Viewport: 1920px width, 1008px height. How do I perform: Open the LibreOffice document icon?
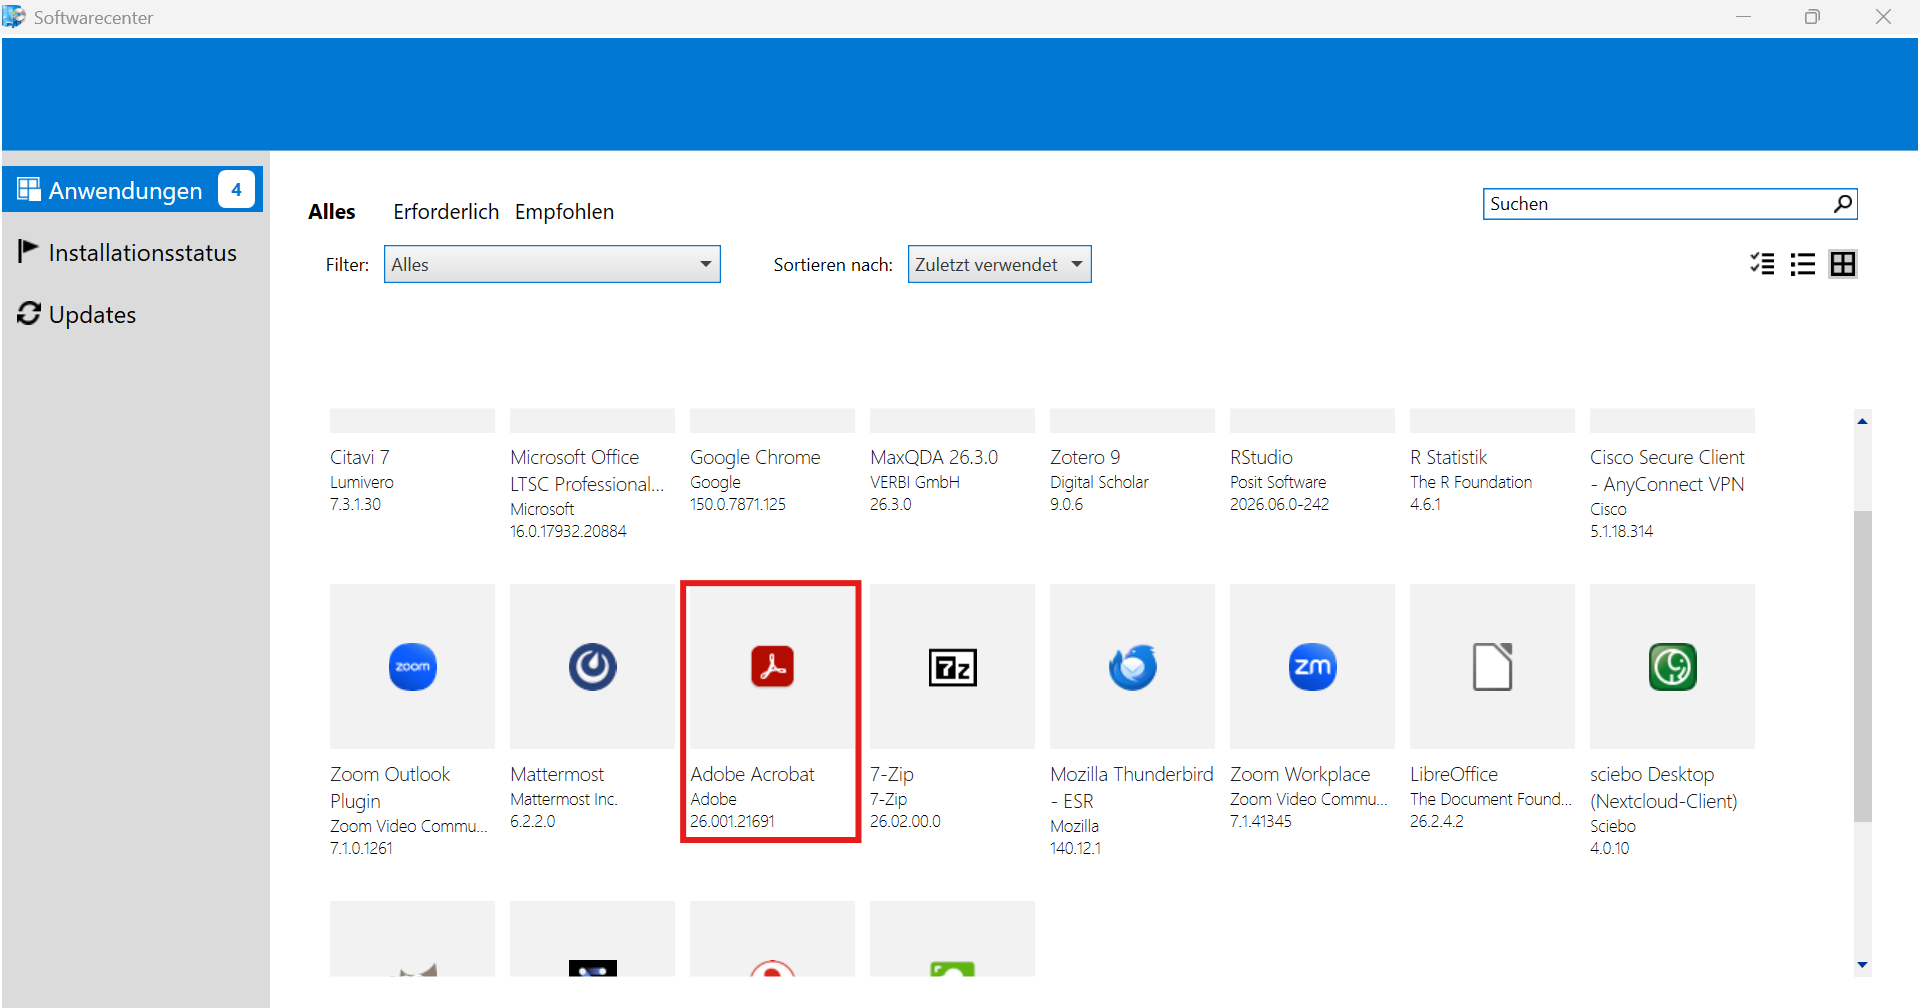click(x=1492, y=667)
